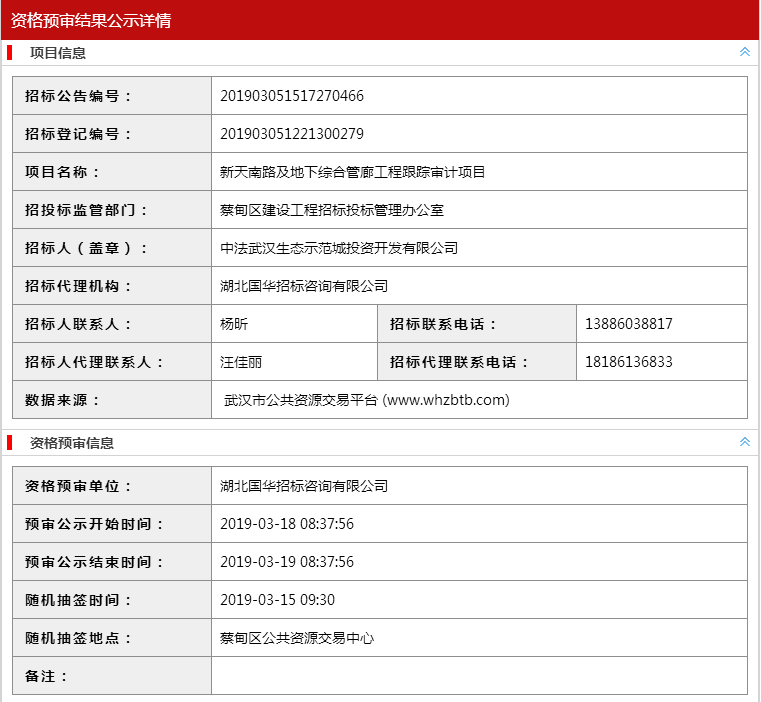The height and width of the screenshot is (702, 761).
Task: Click the 招标代理机构 label
Action: (78, 286)
